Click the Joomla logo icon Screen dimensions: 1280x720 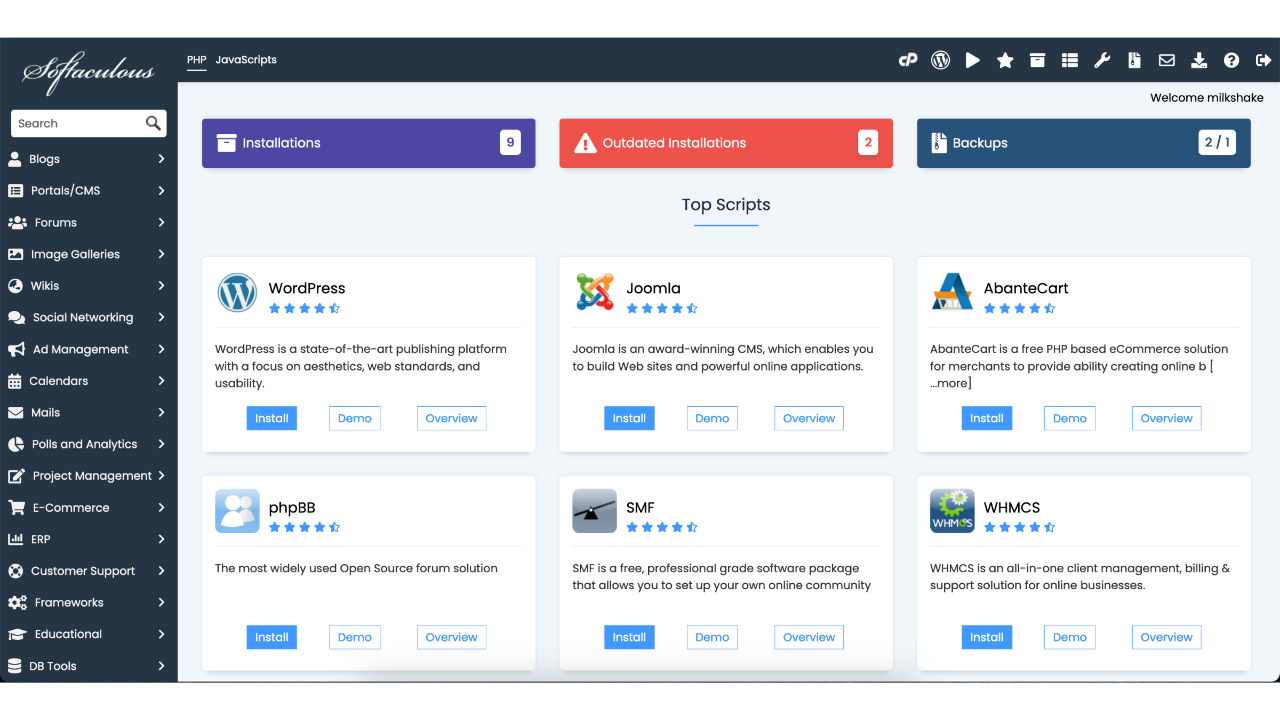[595, 292]
